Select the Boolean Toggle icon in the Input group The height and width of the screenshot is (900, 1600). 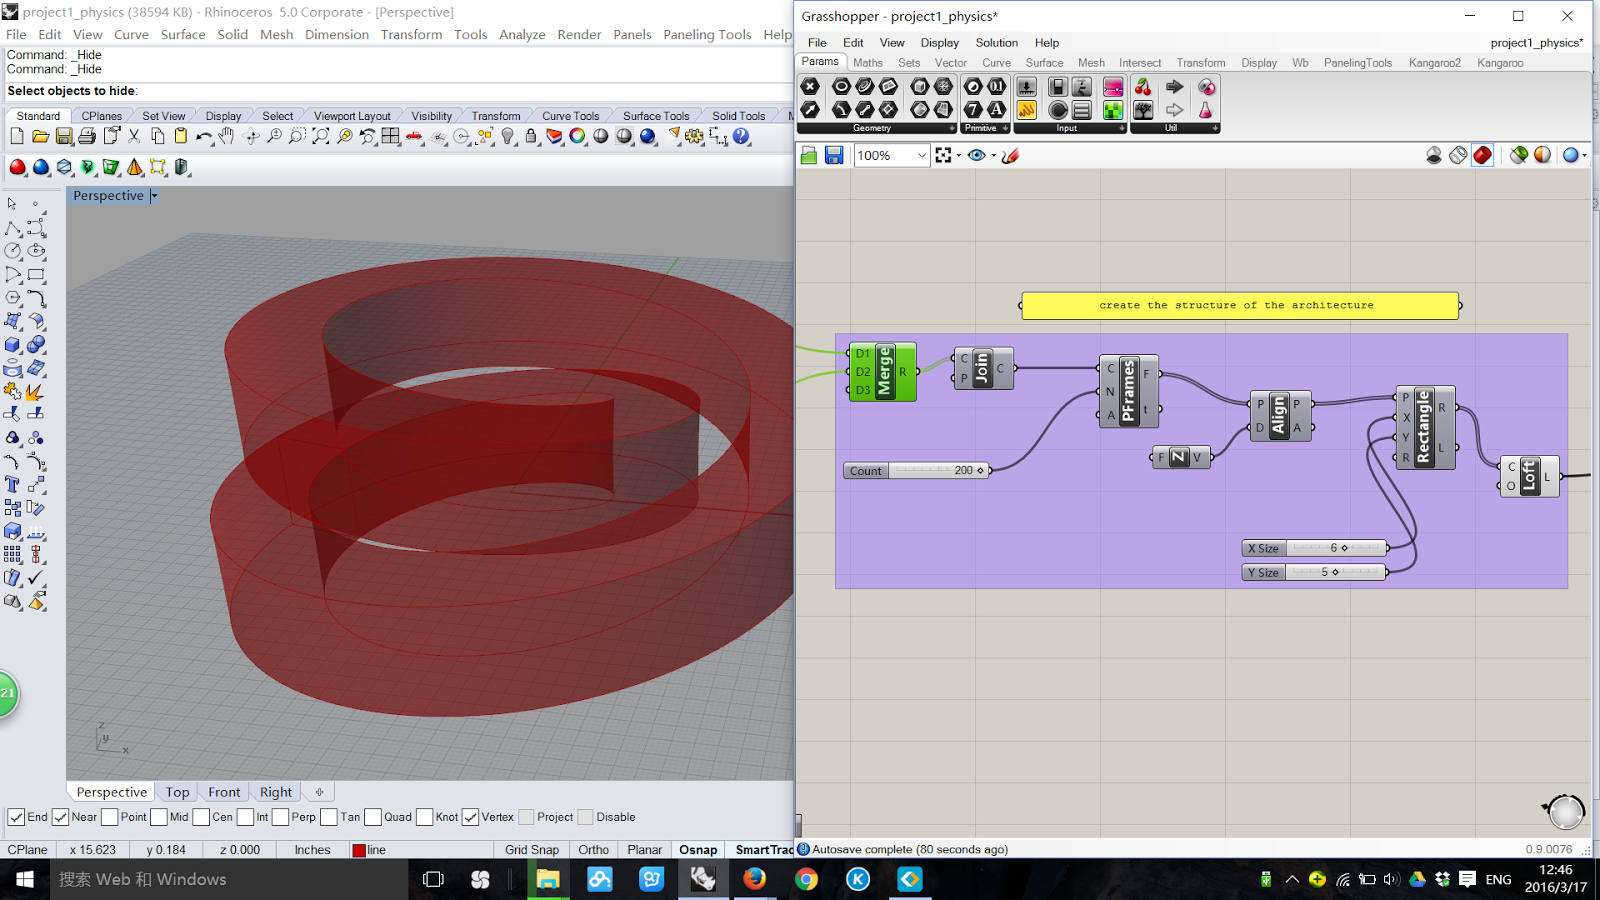coord(1057,86)
